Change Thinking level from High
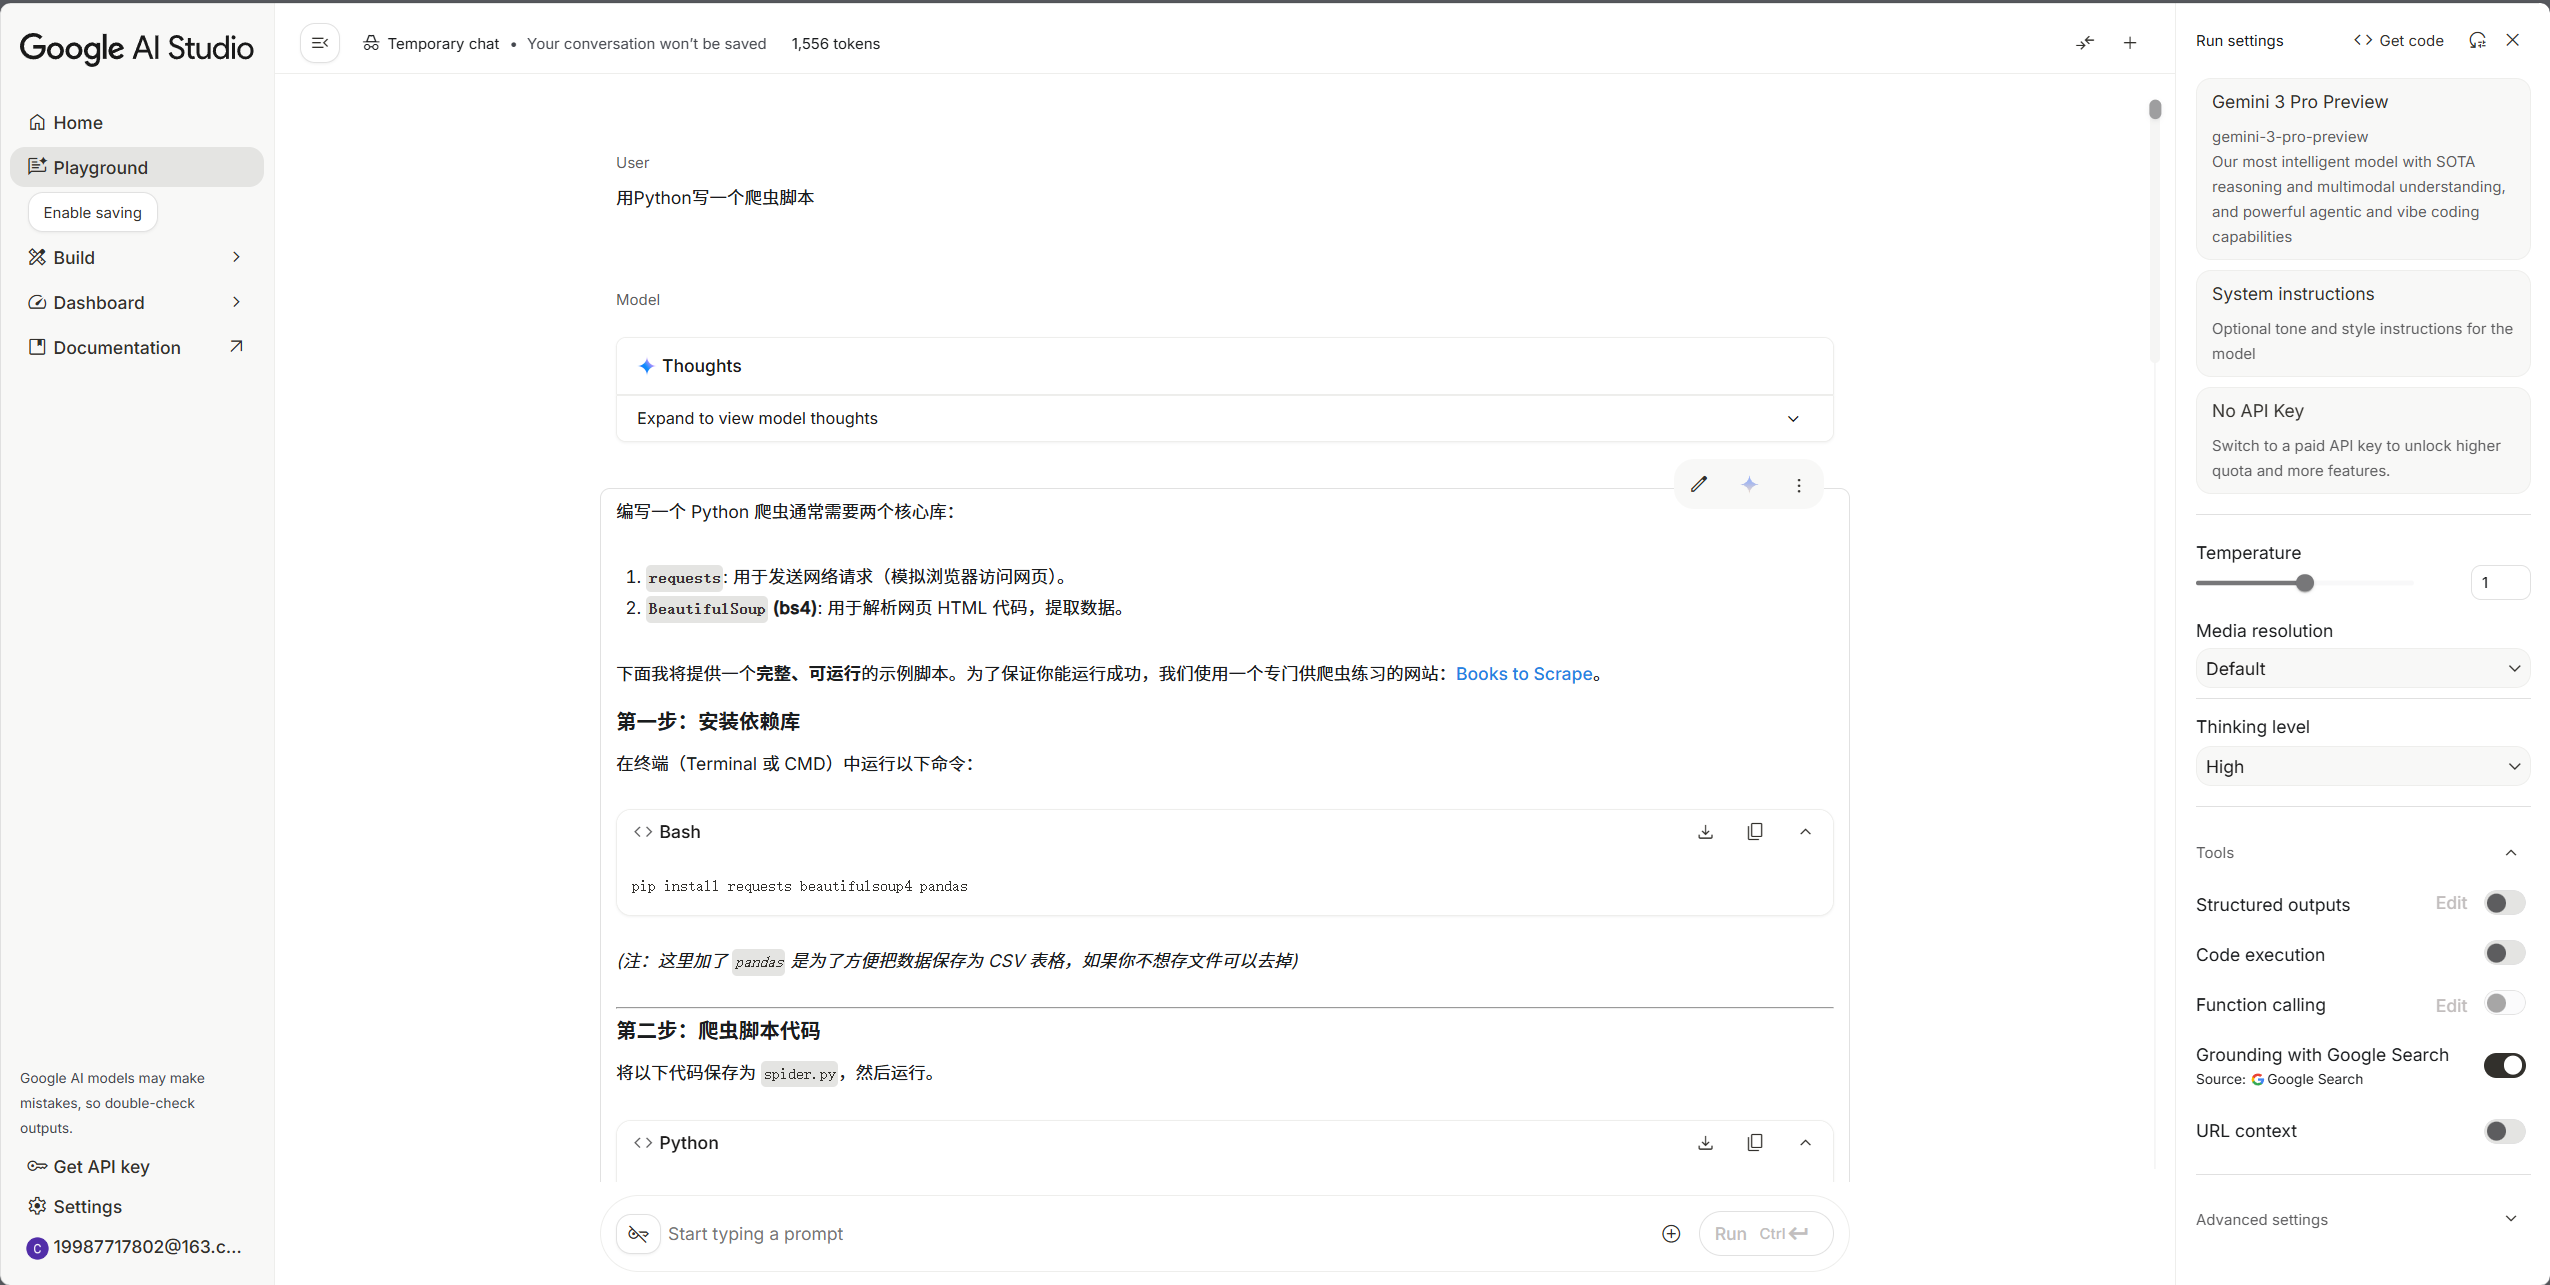The height and width of the screenshot is (1285, 2550). (x=2362, y=766)
